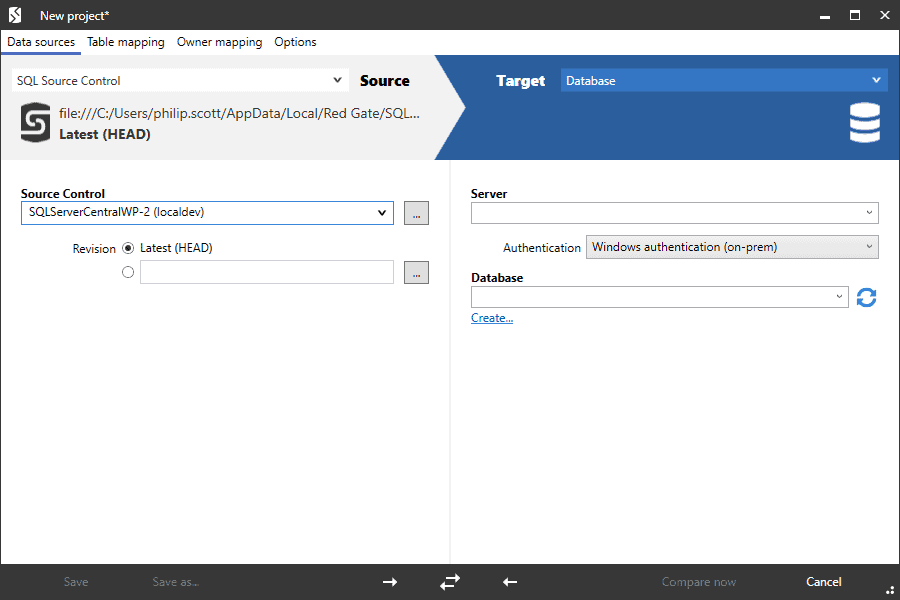This screenshot has height=600, width=900.
Task: Open the Server combo box
Action: 674,213
